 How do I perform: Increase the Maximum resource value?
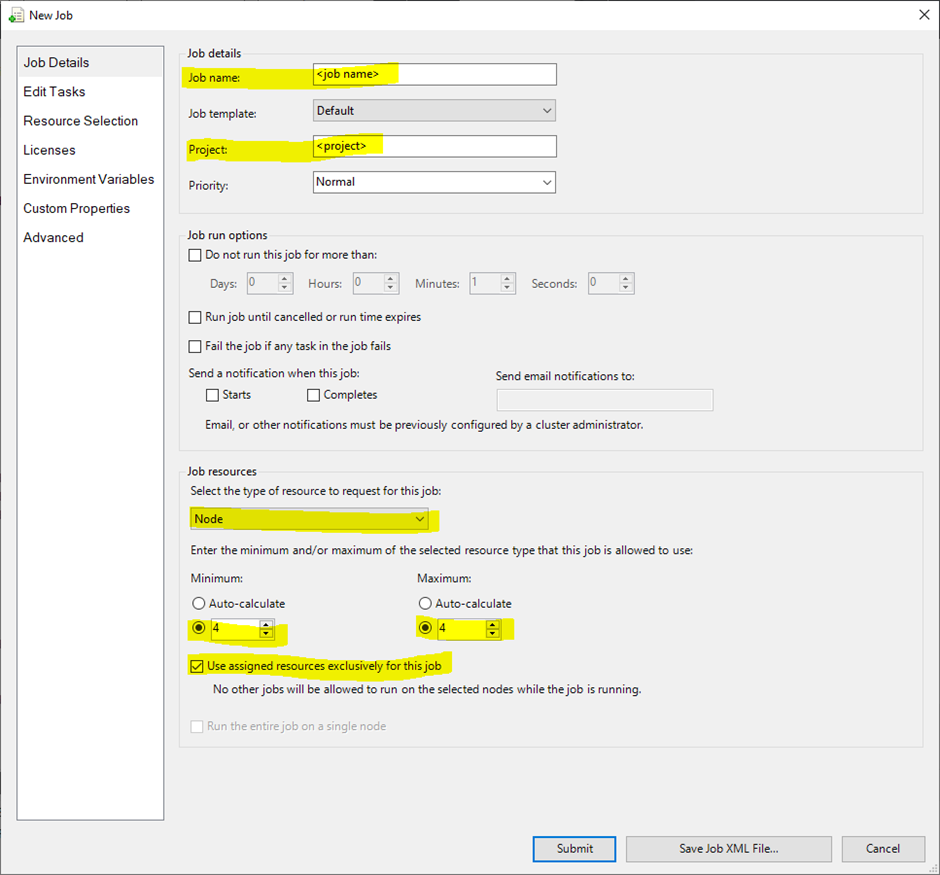click(493, 624)
